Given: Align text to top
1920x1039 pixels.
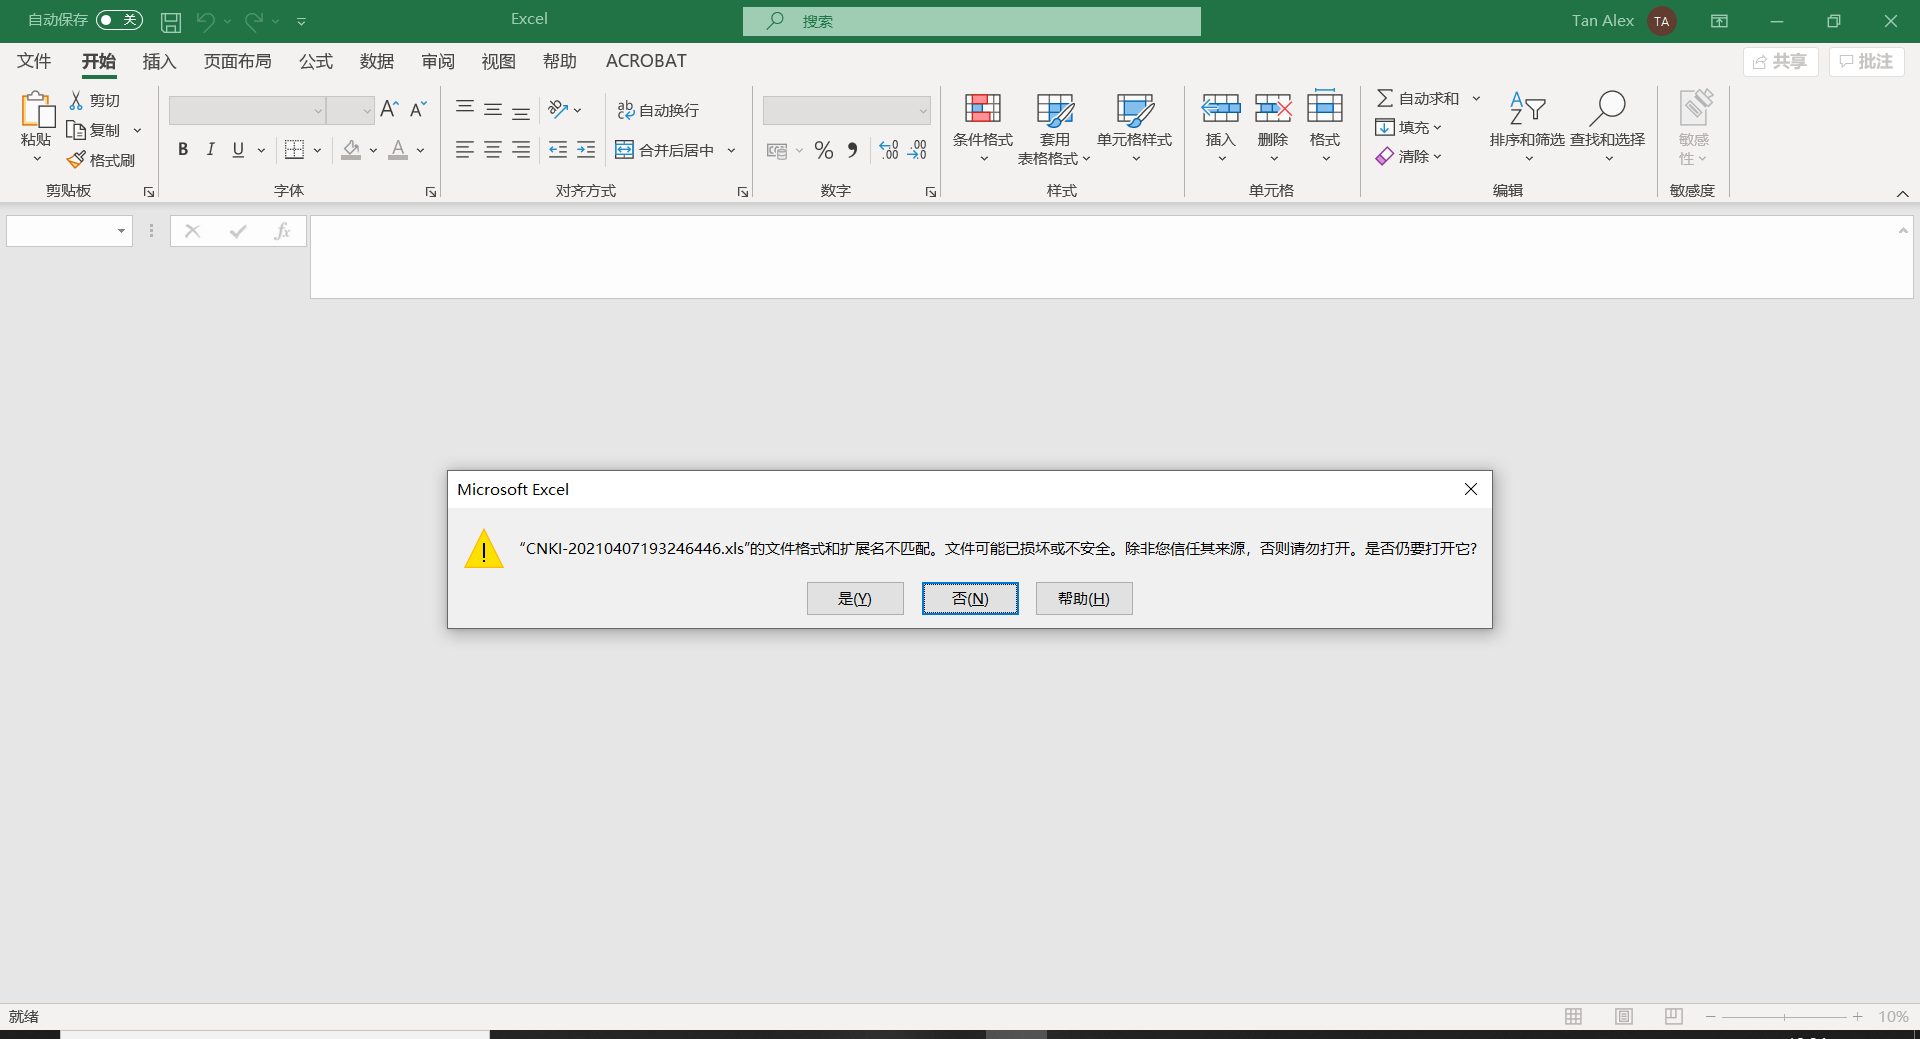Looking at the screenshot, I should click(x=465, y=109).
